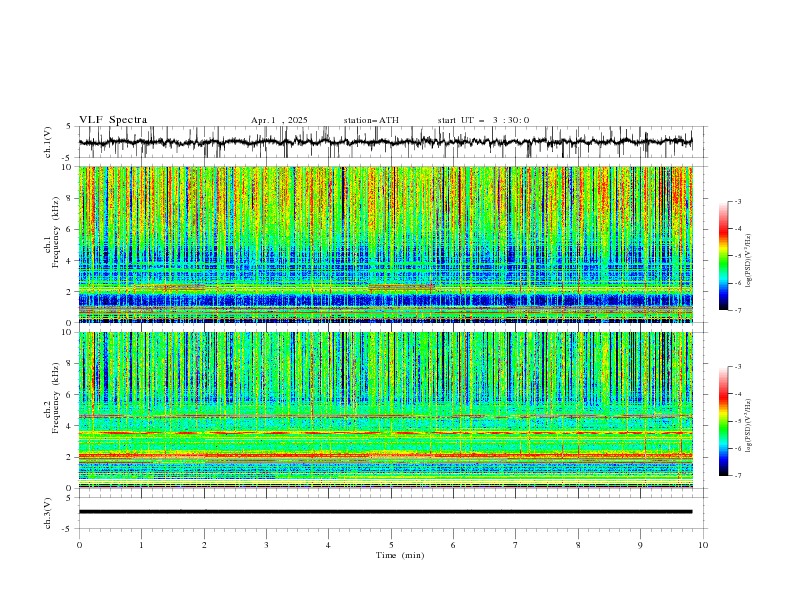Click the ch.1 Frequency (kHz) axis label

click(52, 233)
